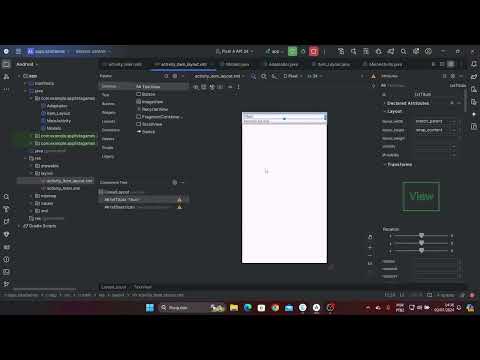Open the Notifications bell on right strip
This screenshot has height=360, width=480.
coord(474,64)
